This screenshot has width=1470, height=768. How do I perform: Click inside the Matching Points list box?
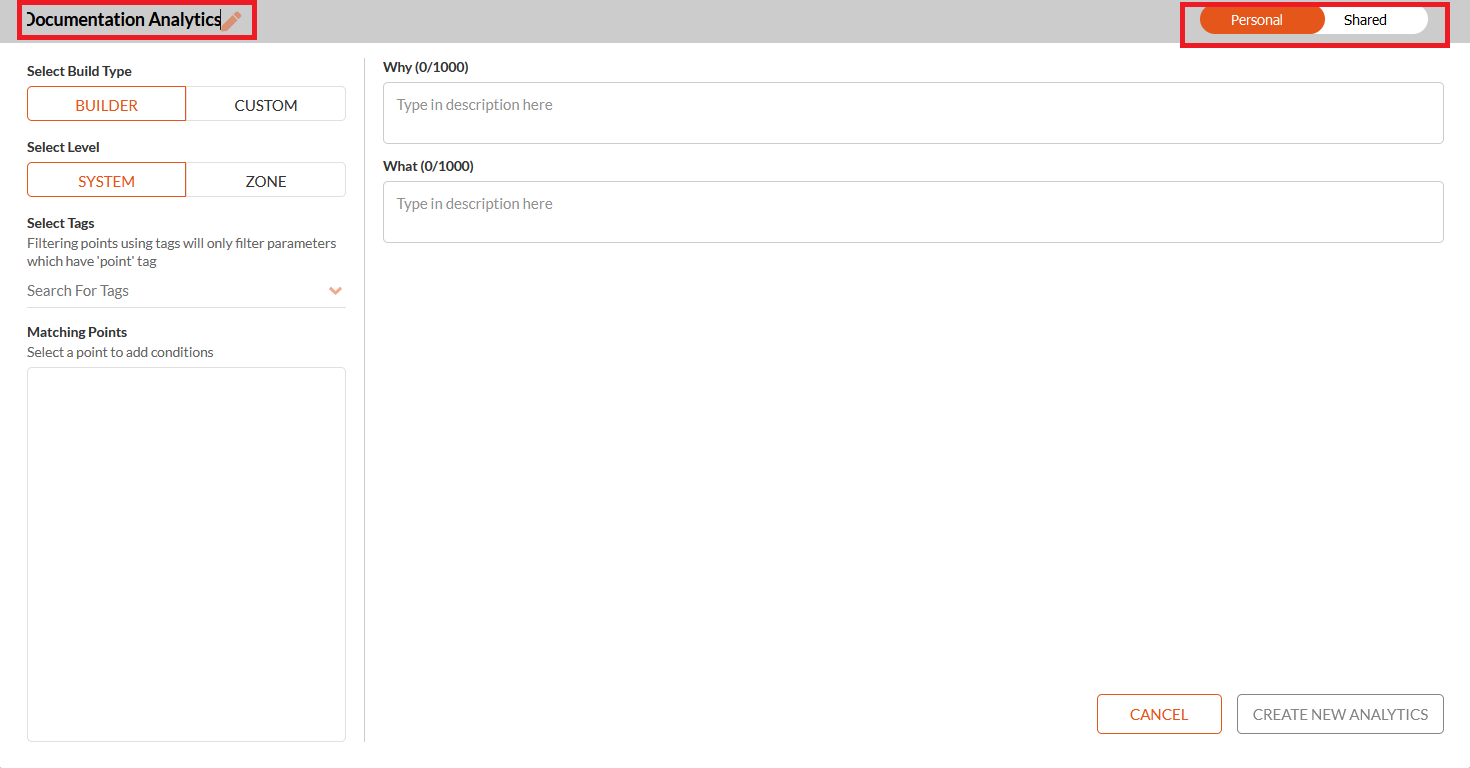tap(186, 554)
